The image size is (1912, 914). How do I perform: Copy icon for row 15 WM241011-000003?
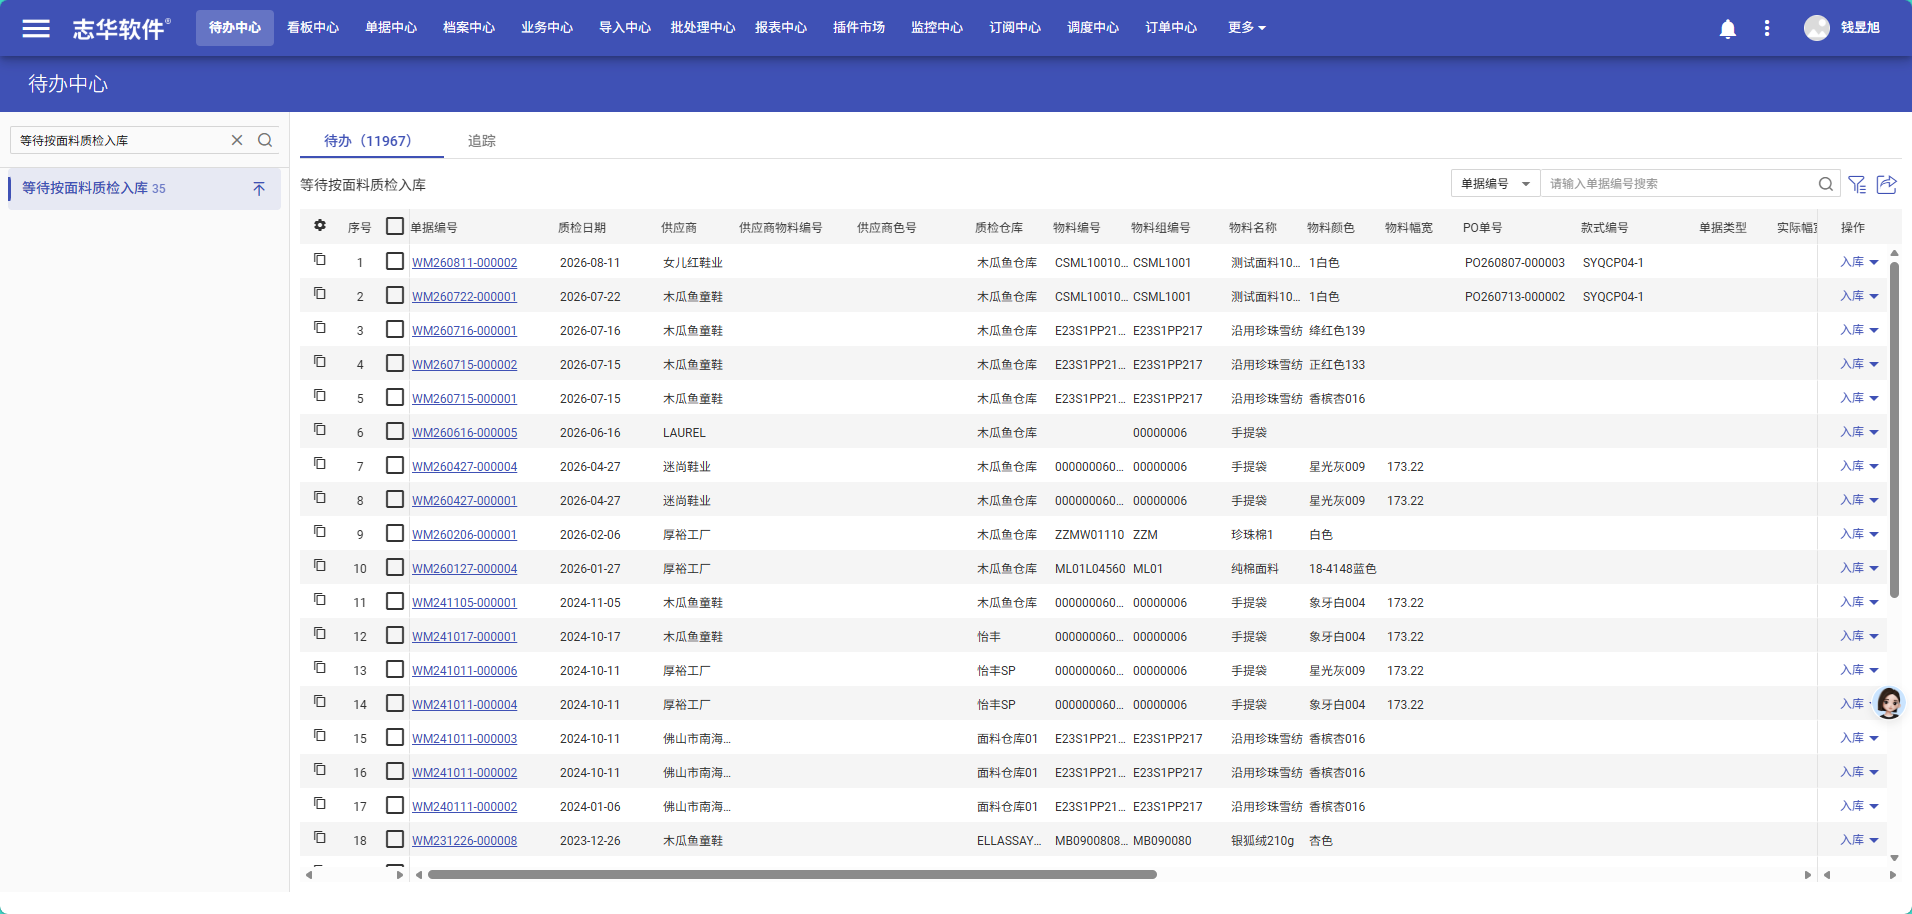[x=320, y=736]
